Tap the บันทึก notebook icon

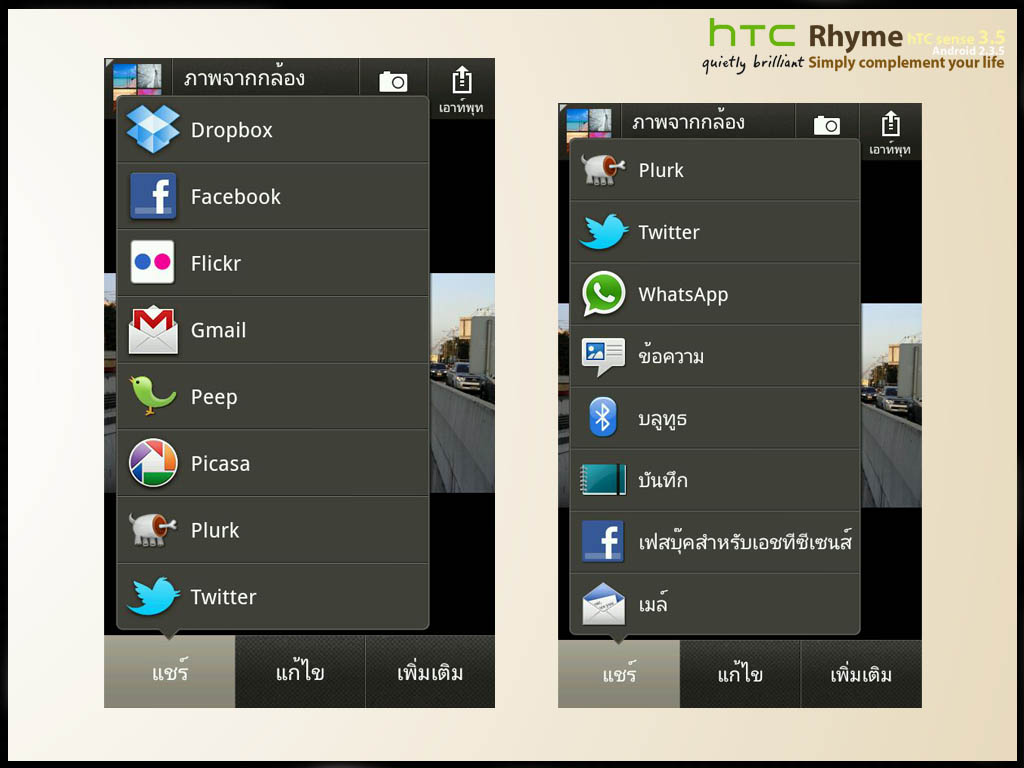[x=603, y=479]
